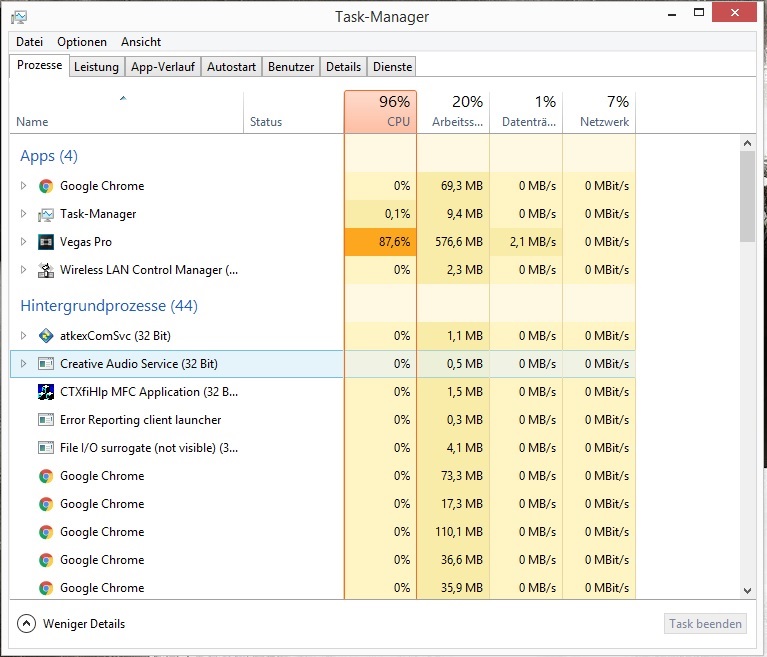Click Chrome icon in the 110,1 MB row
The image size is (767, 657).
click(x=46, y=532)
